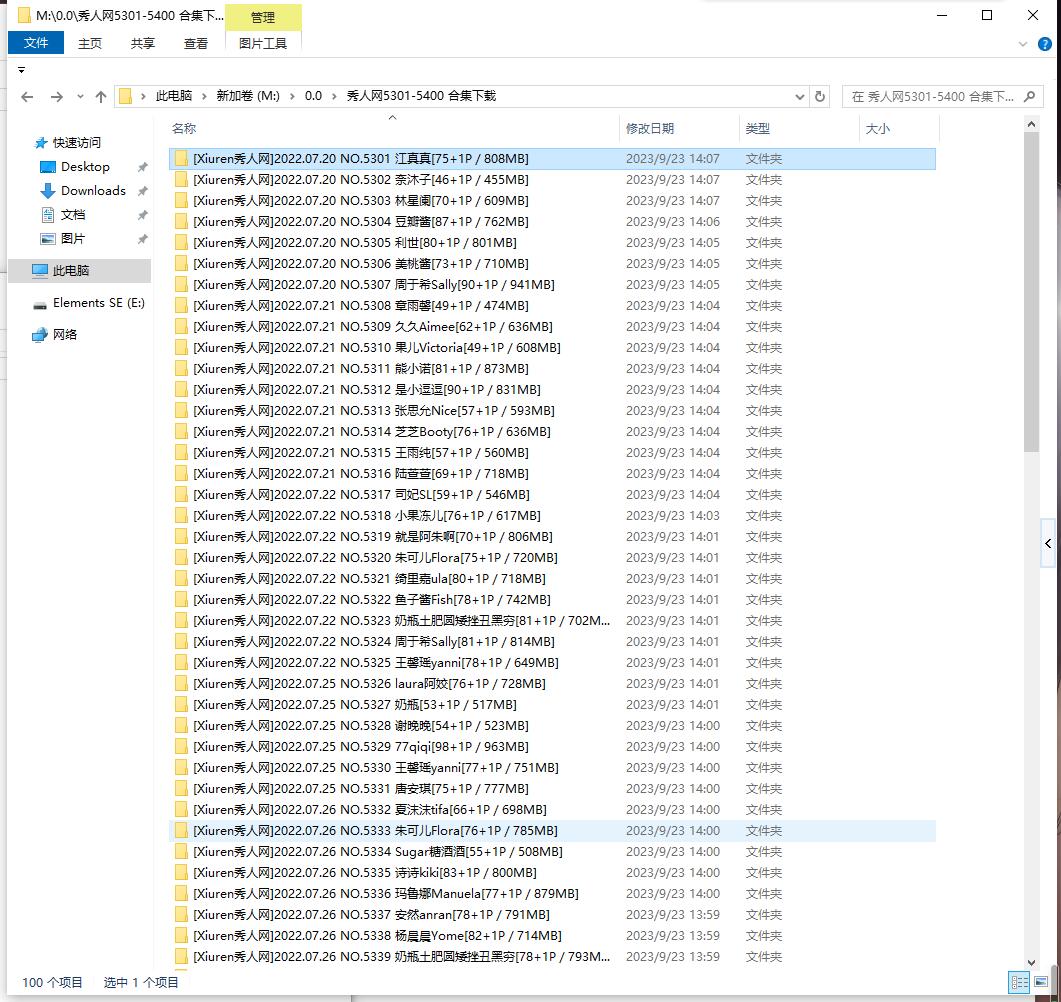
Task: Click 新加卷 (M:) in the breadcrumb
Action: tap(248, 96)
